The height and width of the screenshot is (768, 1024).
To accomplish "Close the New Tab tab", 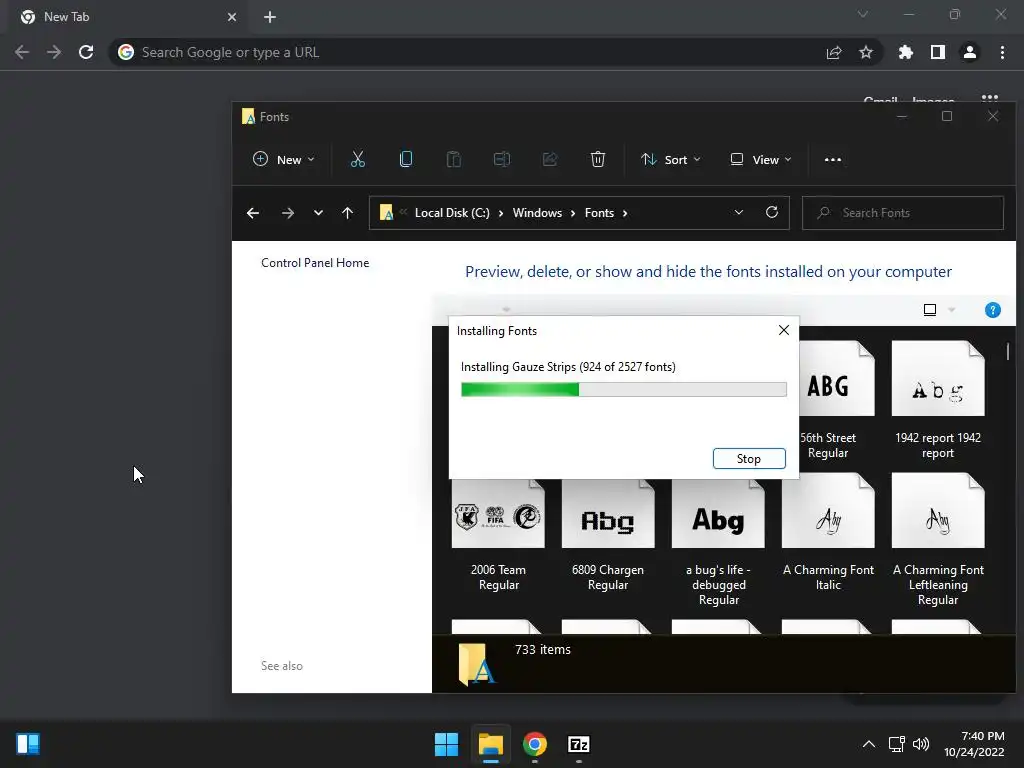I will pyautogui.click(x=232, y=17).
